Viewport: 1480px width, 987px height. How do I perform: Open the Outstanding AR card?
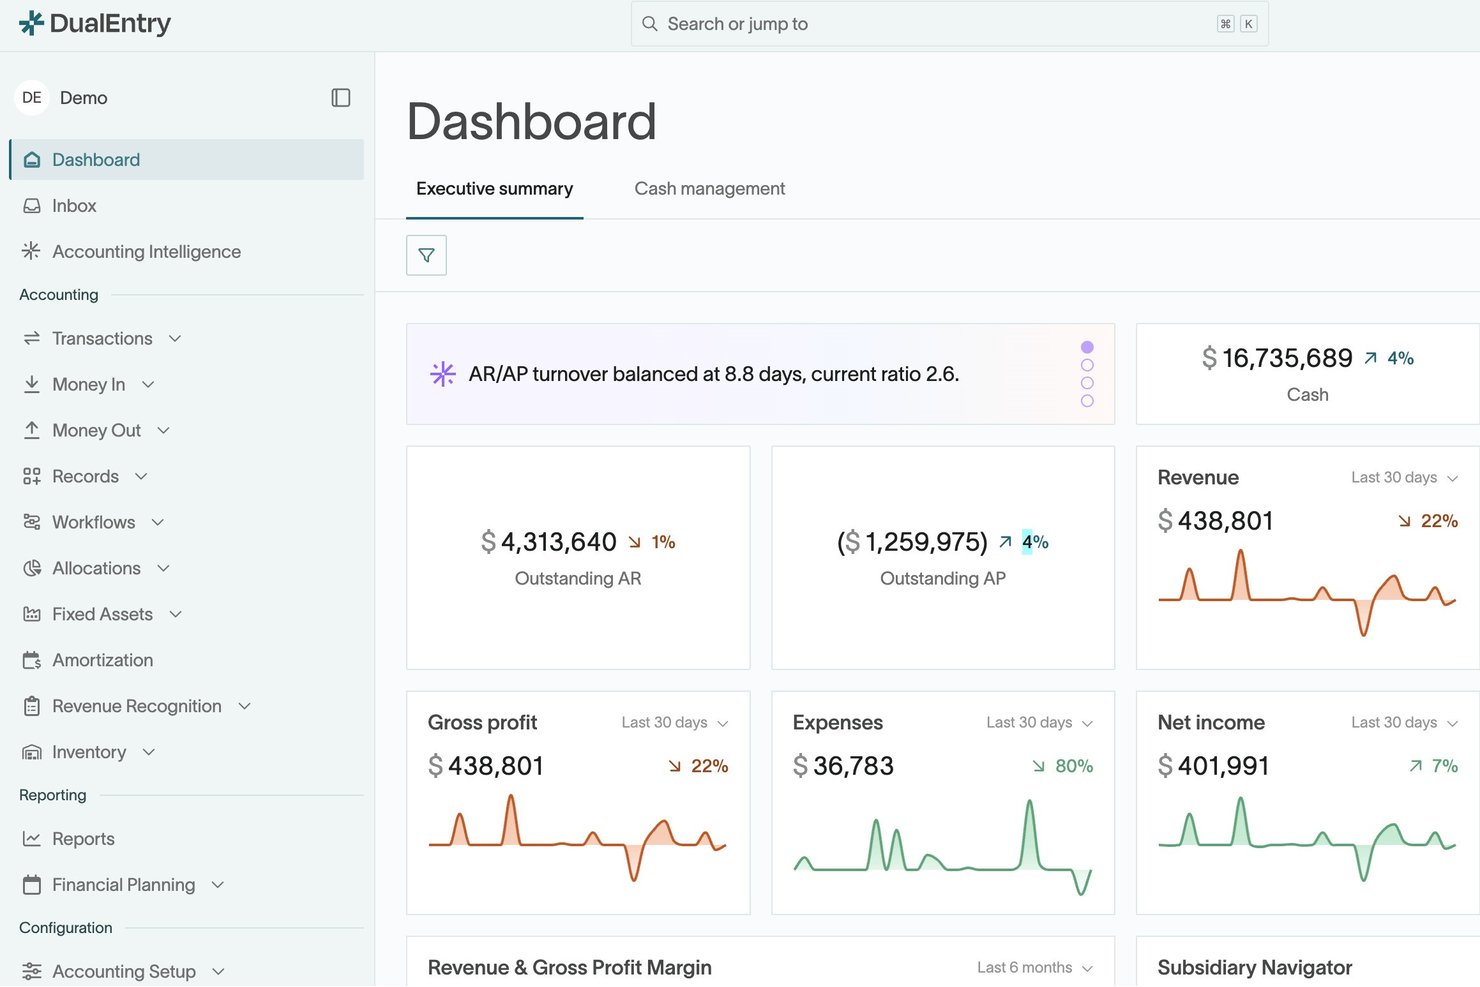(578, 558)
